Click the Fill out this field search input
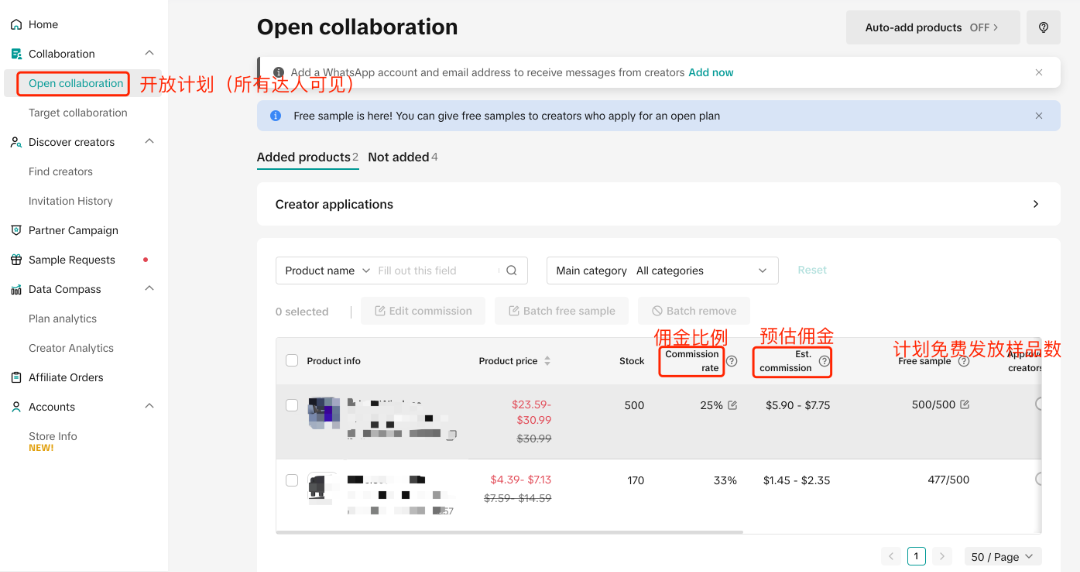 point(435,270)
